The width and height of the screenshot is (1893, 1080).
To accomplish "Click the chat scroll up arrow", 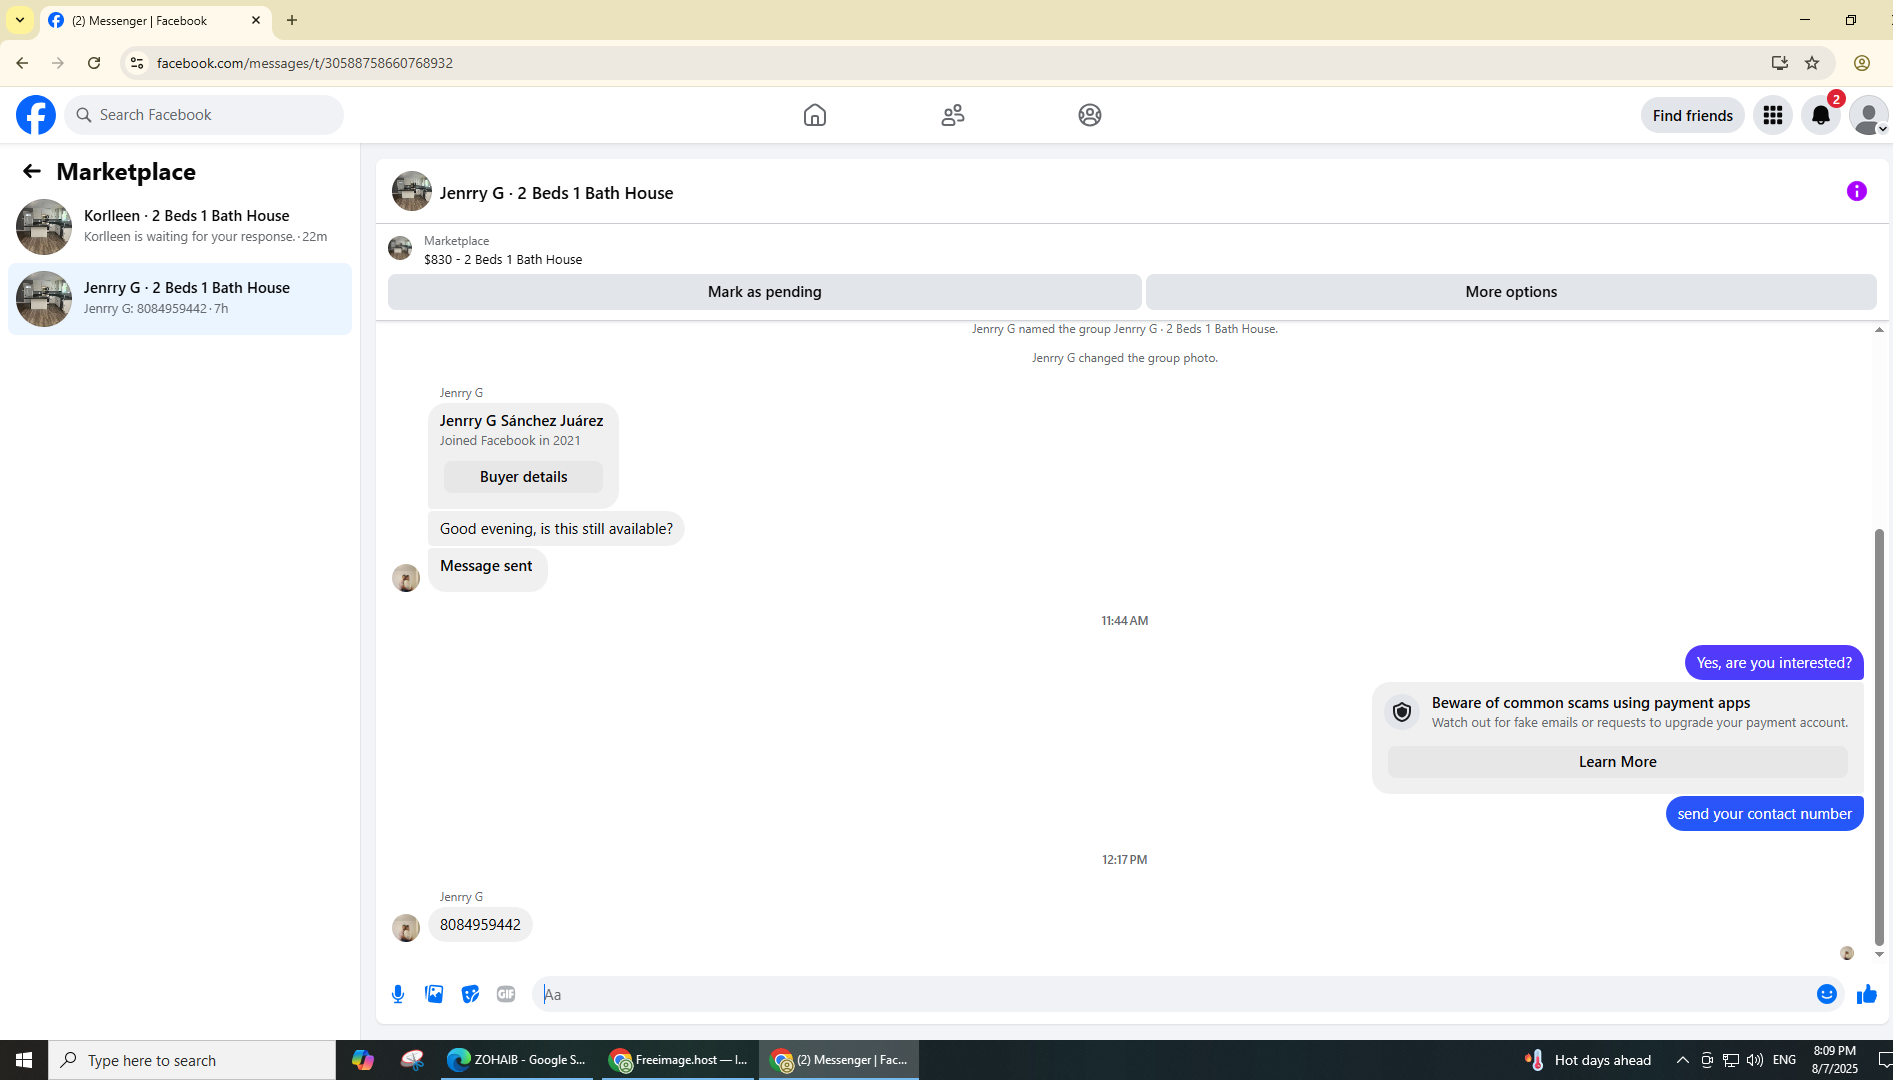I will [1879, 330].
